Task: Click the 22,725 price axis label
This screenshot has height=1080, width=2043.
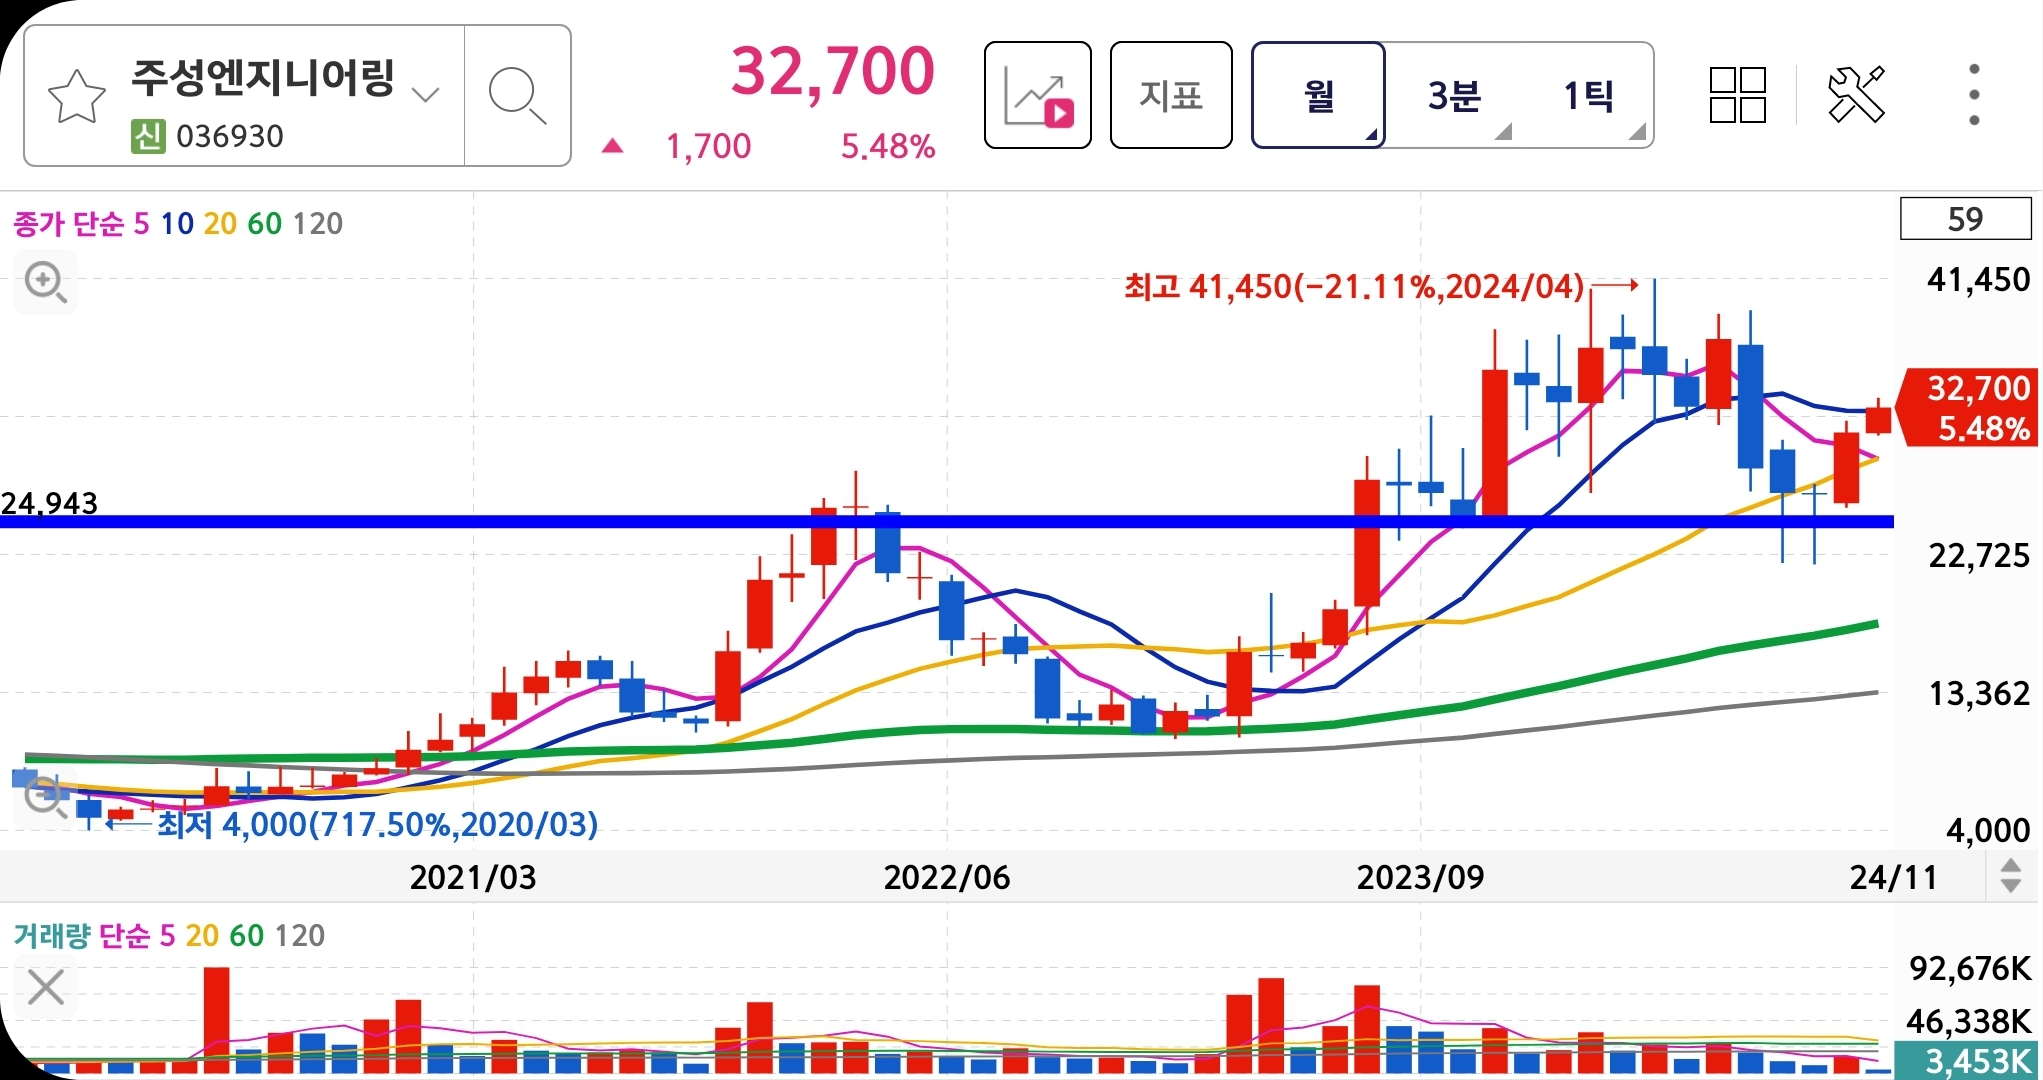Action: pyautogui.click(x=1979, y=556)
